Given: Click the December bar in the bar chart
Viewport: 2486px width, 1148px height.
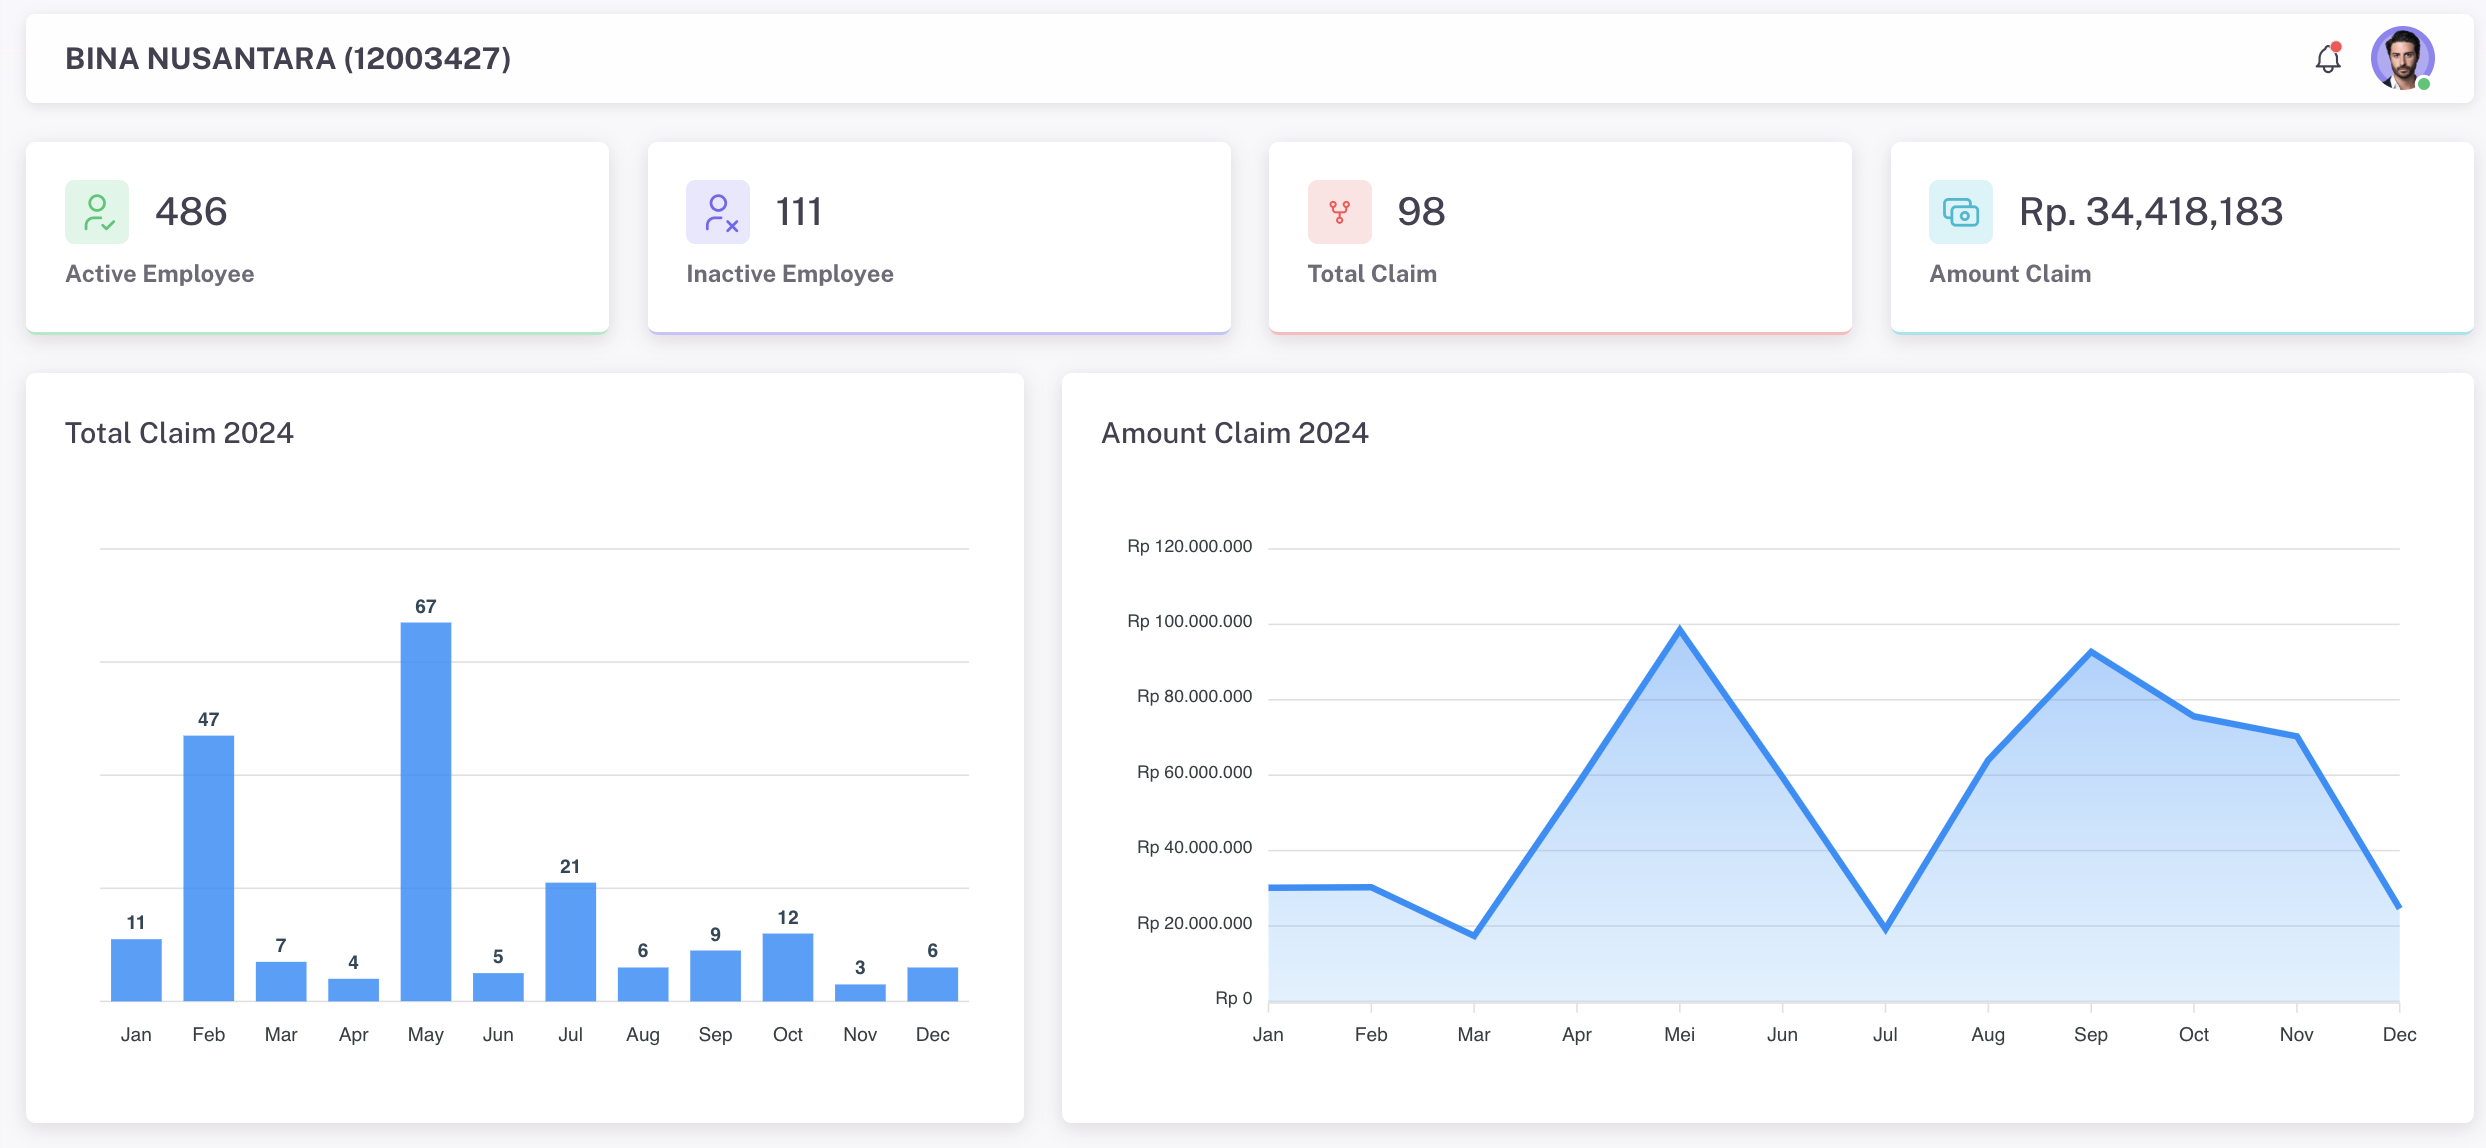Looking at the screenshot, I should (933, 984).
